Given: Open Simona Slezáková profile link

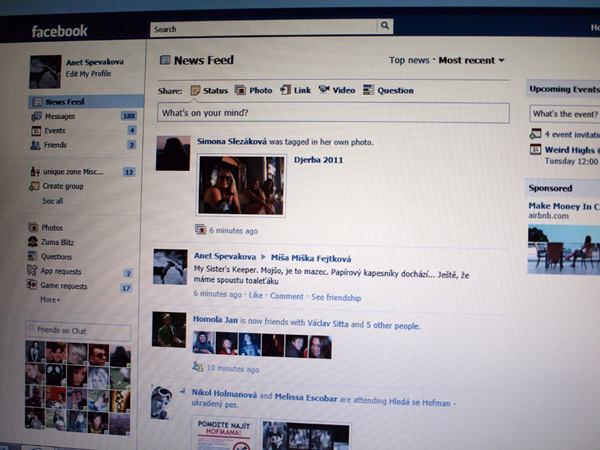Looking at the screenshot, I should (x=232, y=141).
